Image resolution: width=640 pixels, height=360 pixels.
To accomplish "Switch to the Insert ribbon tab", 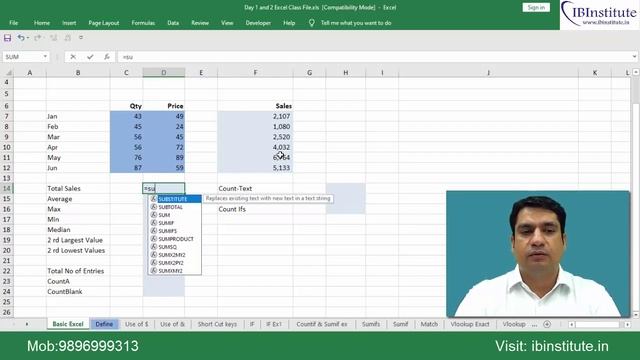I will pos(69,23).
